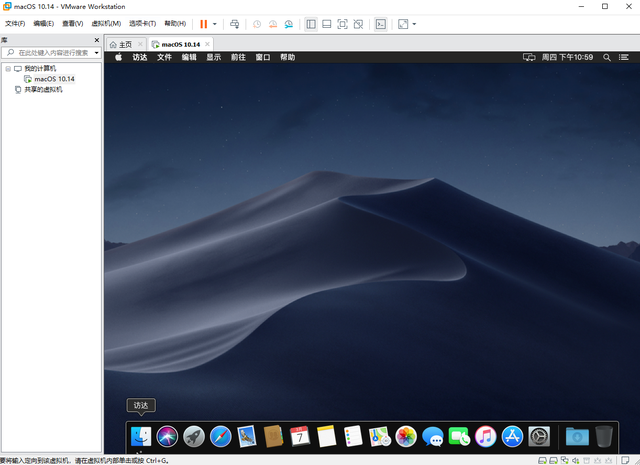Image resolution: width=640 pixels, height=465 pixels.
Task: Open App Store icon in Dock
Action: click(512, 436)
